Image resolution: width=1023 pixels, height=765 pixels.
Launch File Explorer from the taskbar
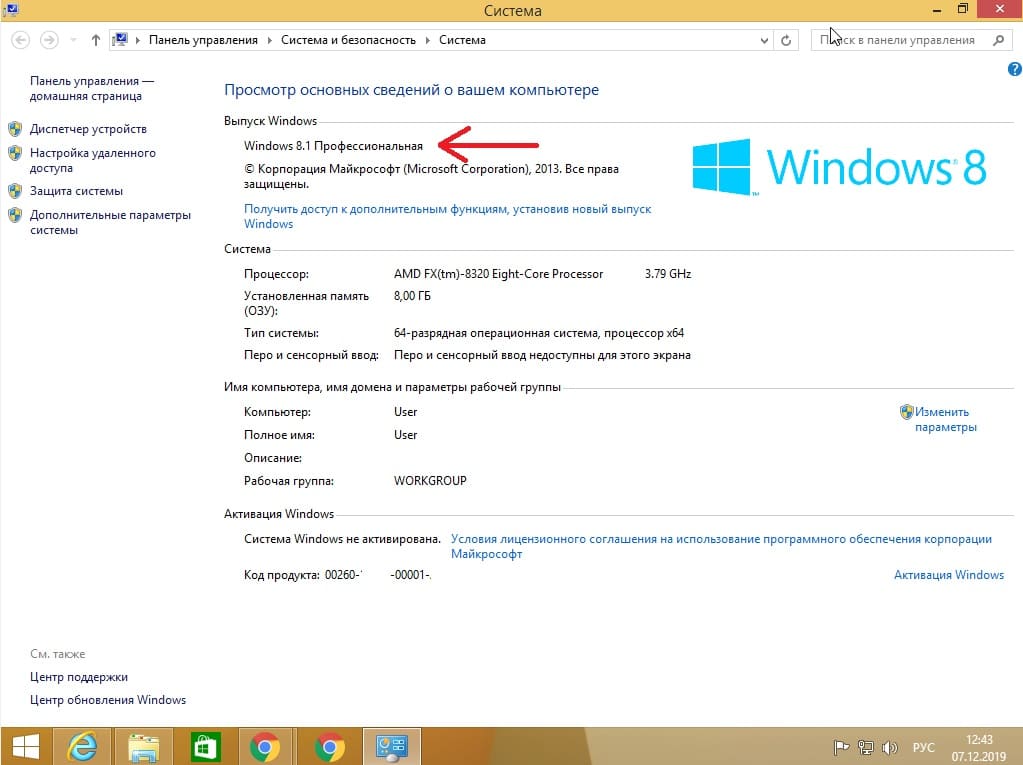click(143, 746)
